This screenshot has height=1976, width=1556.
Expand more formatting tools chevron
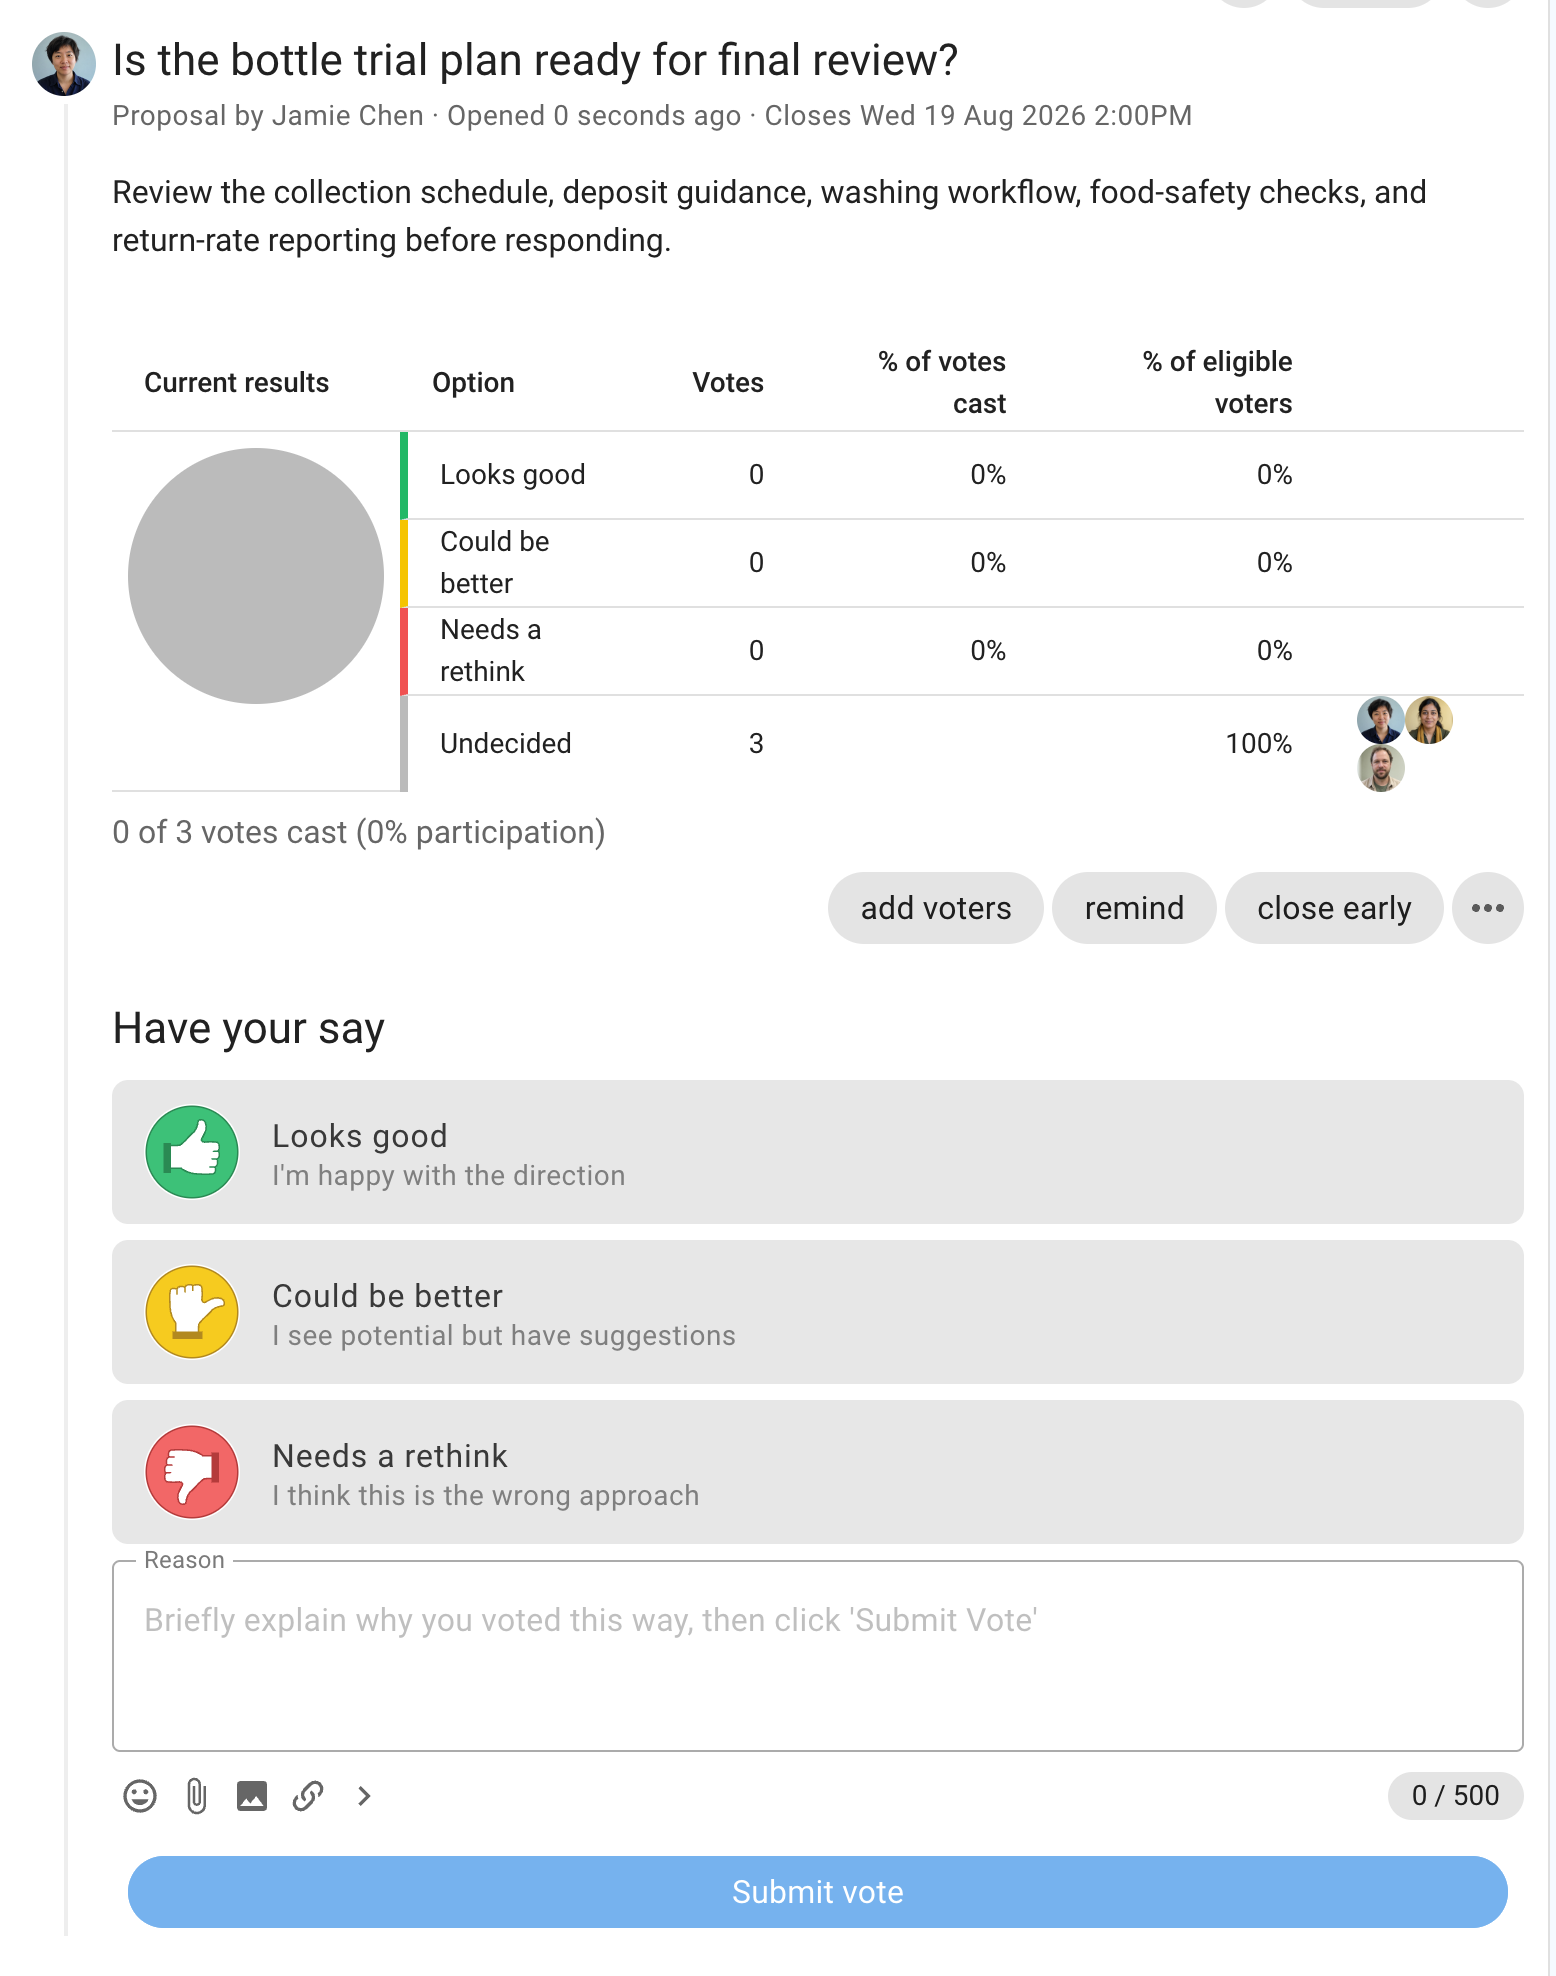pyautogui.click(x=364, y=1796)
